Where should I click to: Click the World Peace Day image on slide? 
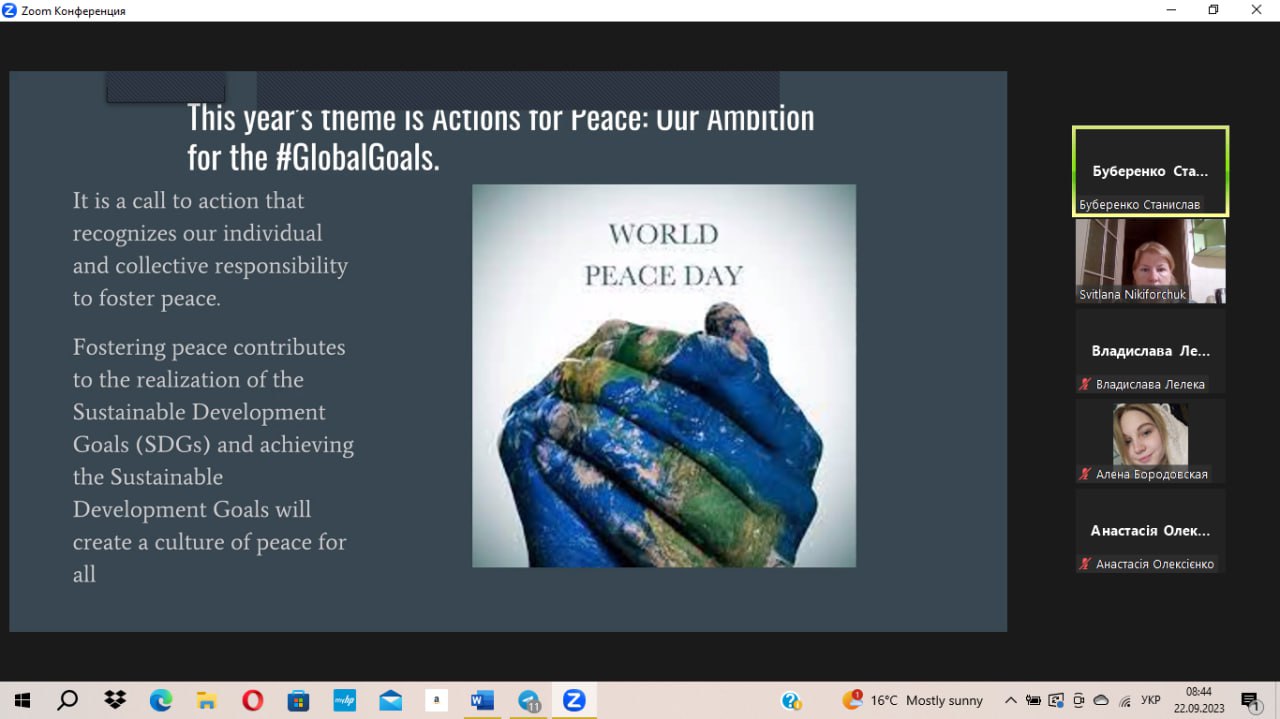click(664, 376)
